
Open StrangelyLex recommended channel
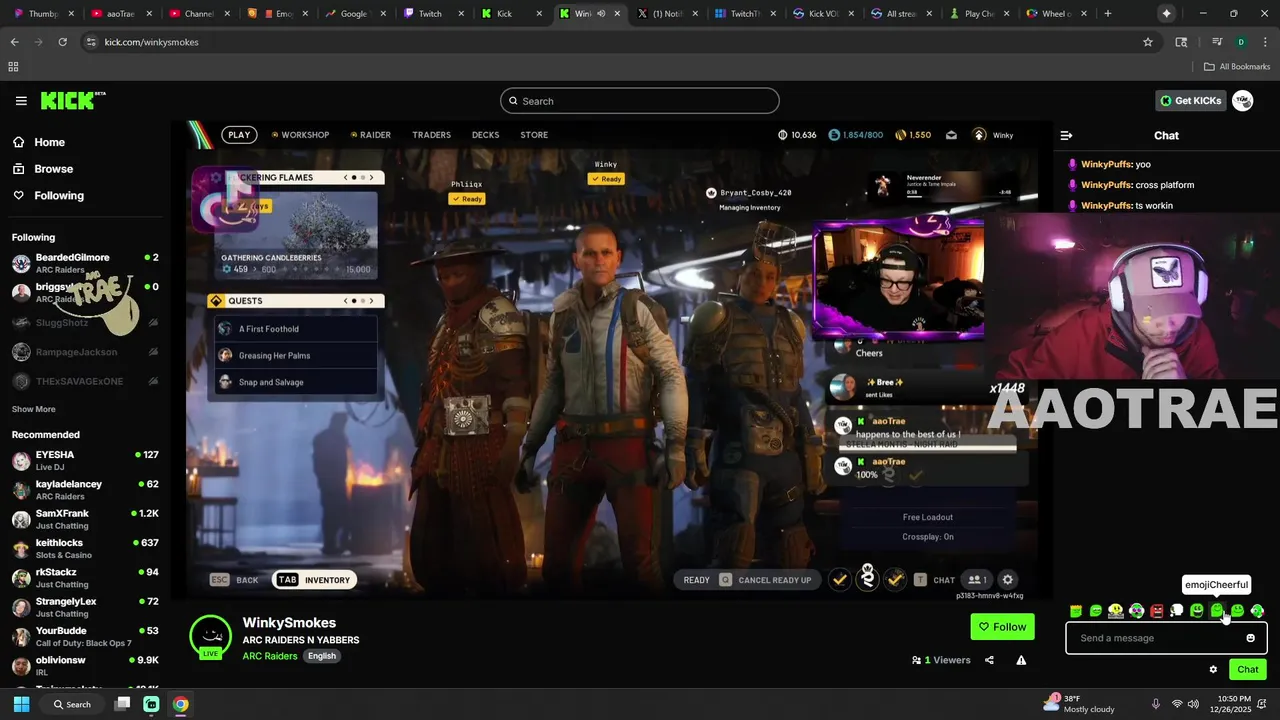click(85, 607)
